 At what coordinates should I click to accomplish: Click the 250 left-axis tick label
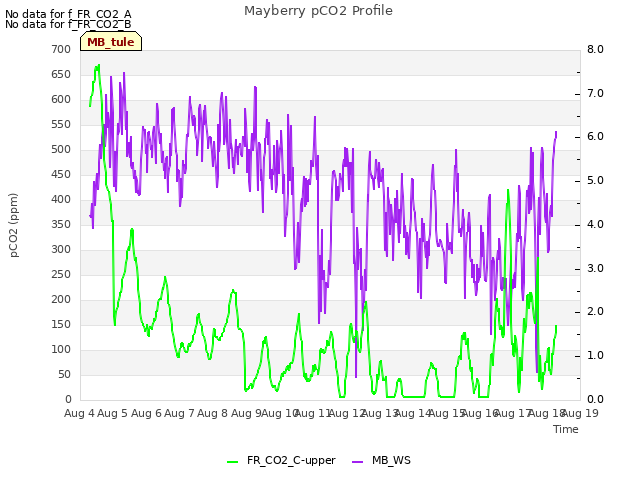click(x=61, y=274)
